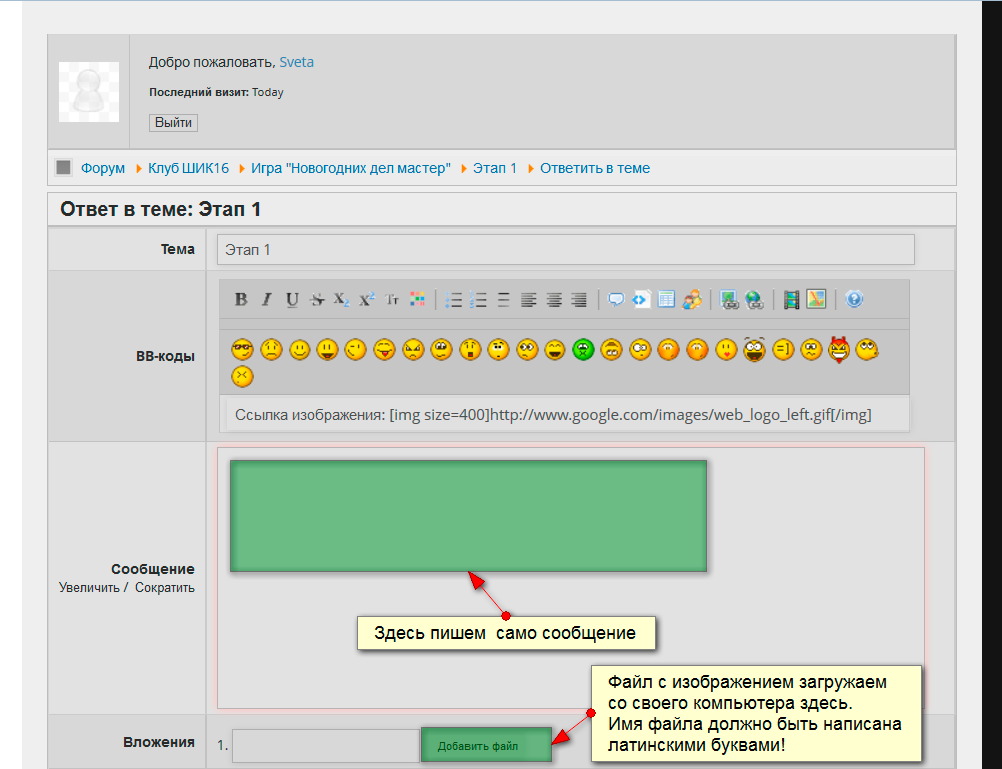Go to the Форум breadcrumb
Image resolution: width=1002 pixels, height=769 pixels.
103,168
